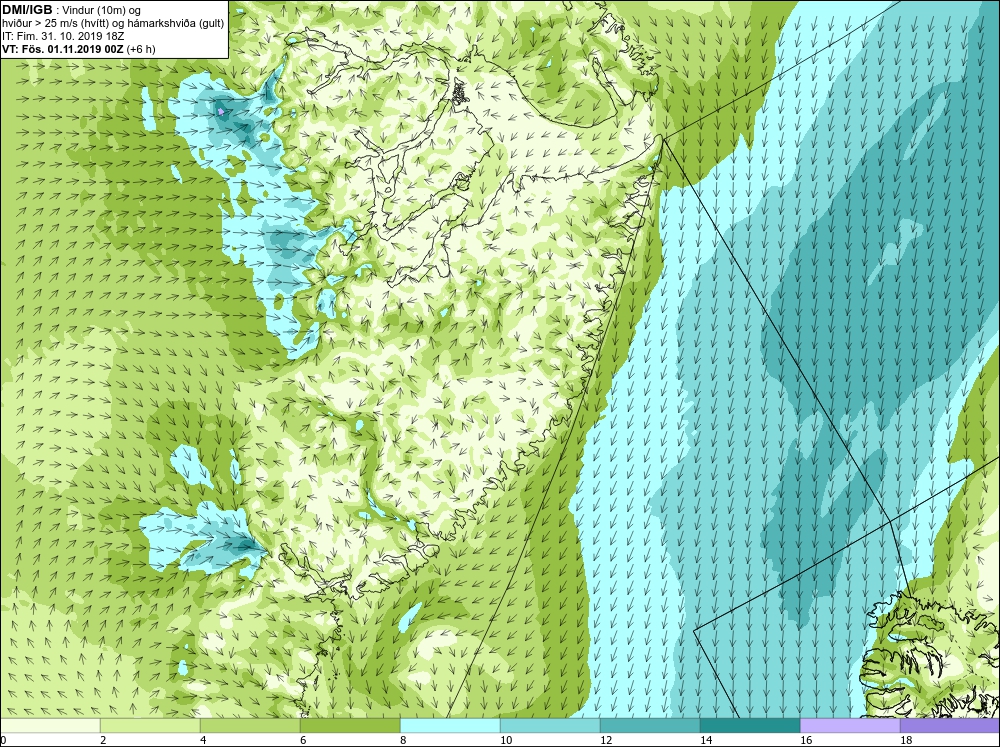Viewport: 1000px width, 747px height.
Task: Click the 'hviður > 25 m/s' description line
Action: 113,24
